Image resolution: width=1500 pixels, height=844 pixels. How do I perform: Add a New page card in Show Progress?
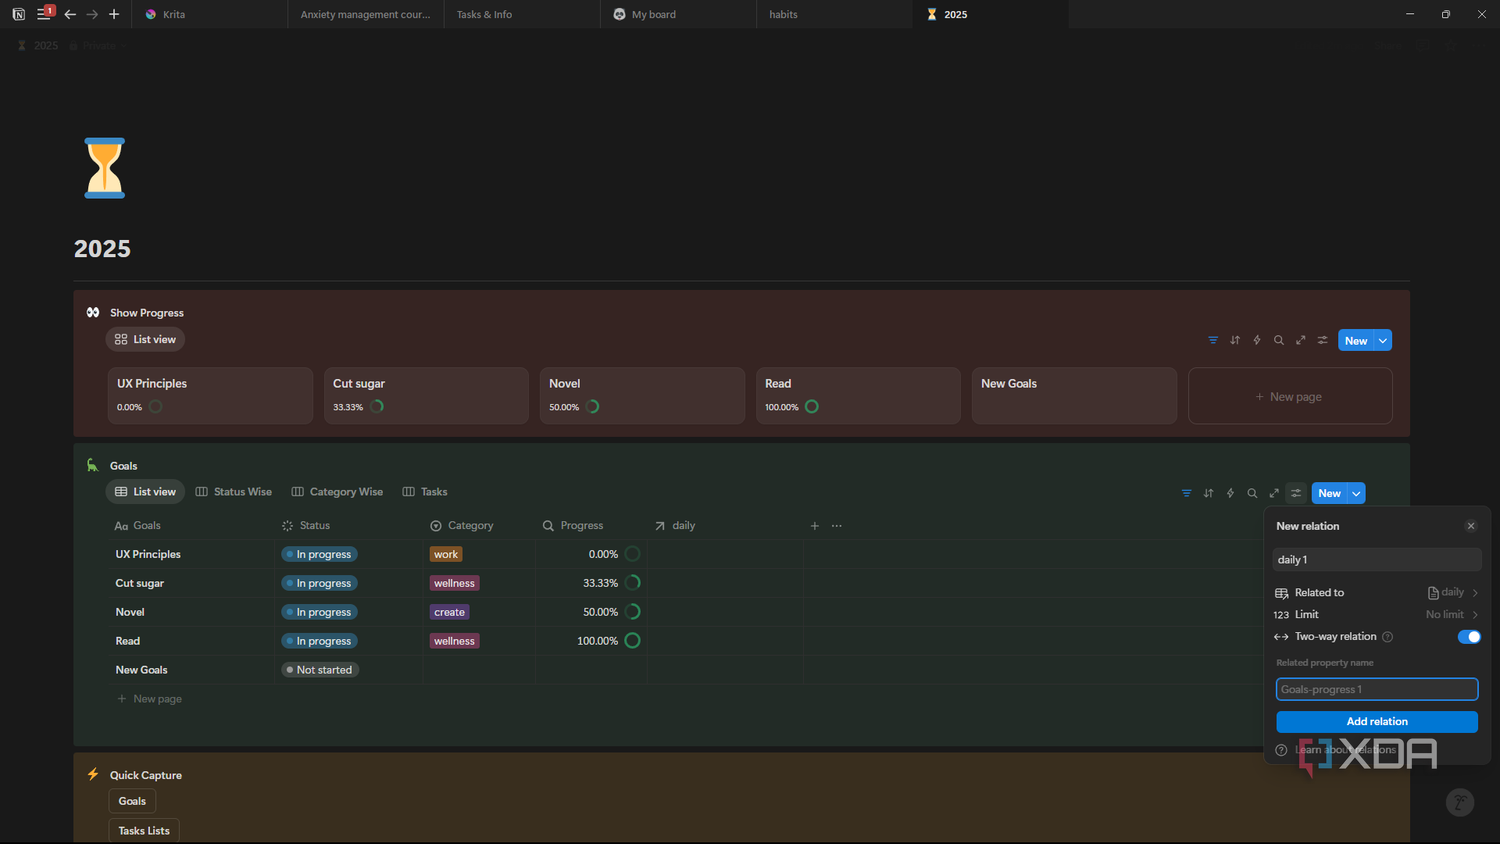point(1290,396)
